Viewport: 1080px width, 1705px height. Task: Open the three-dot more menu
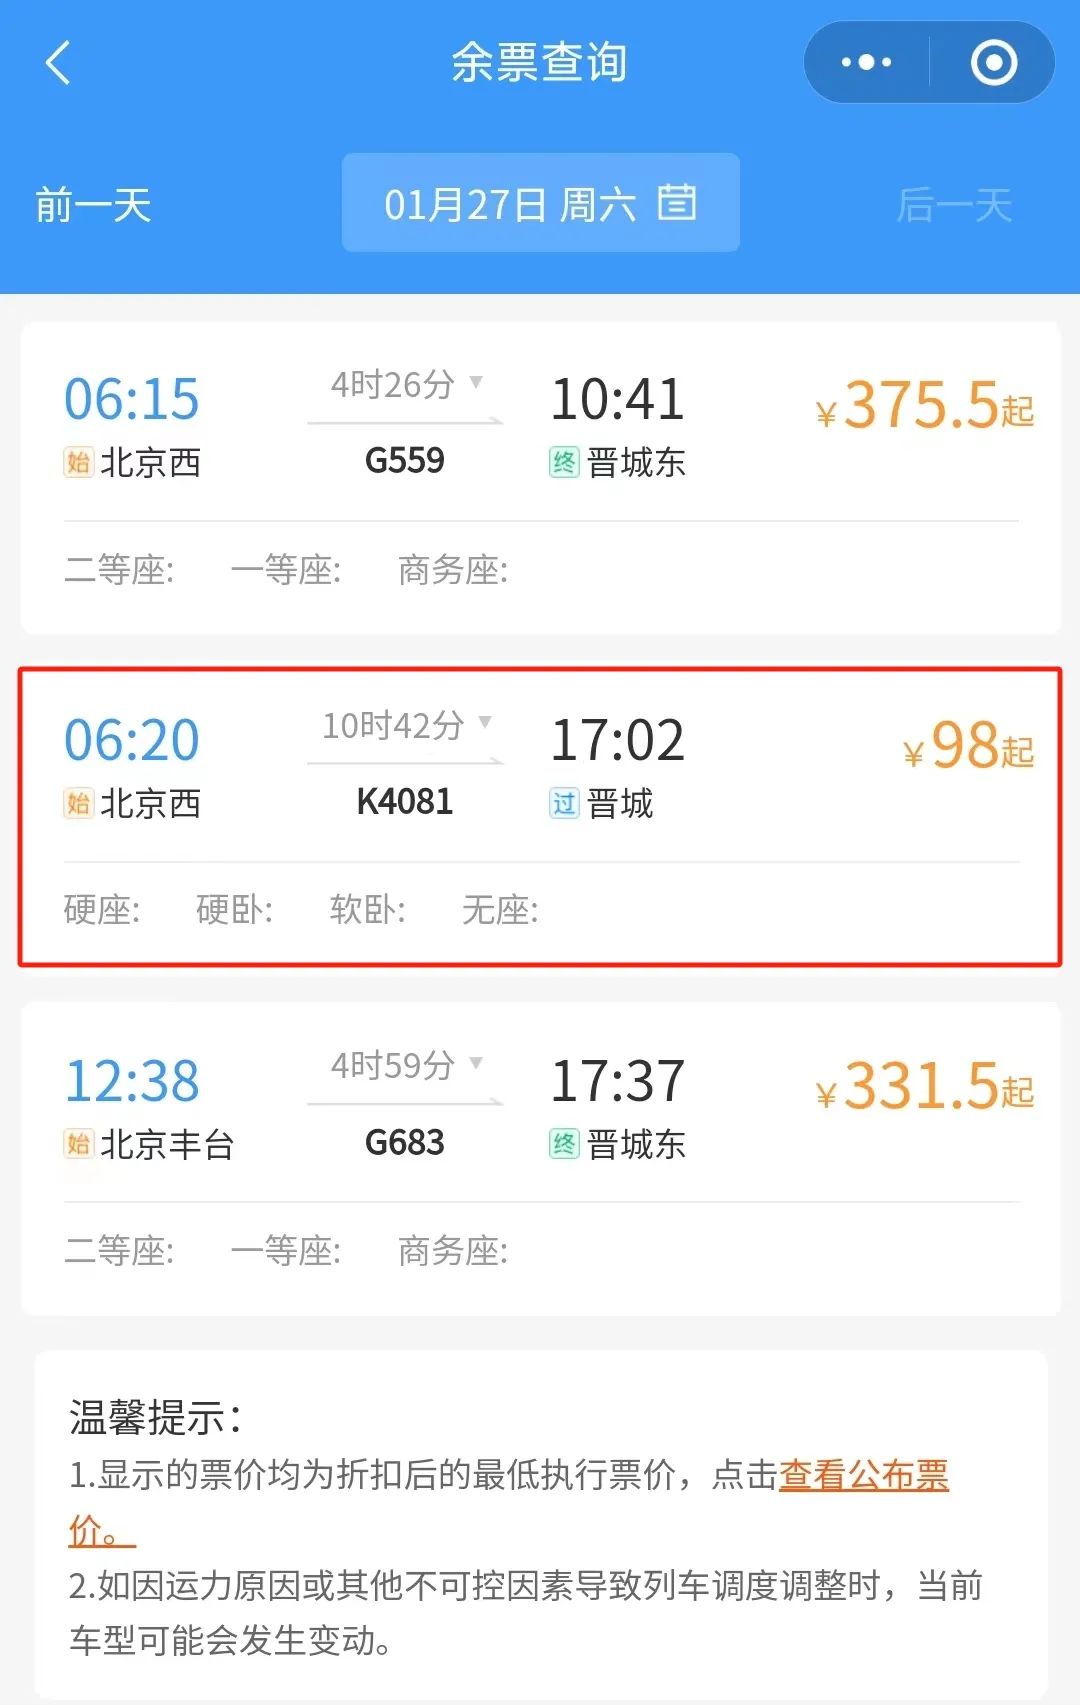[x=866, y=63]
